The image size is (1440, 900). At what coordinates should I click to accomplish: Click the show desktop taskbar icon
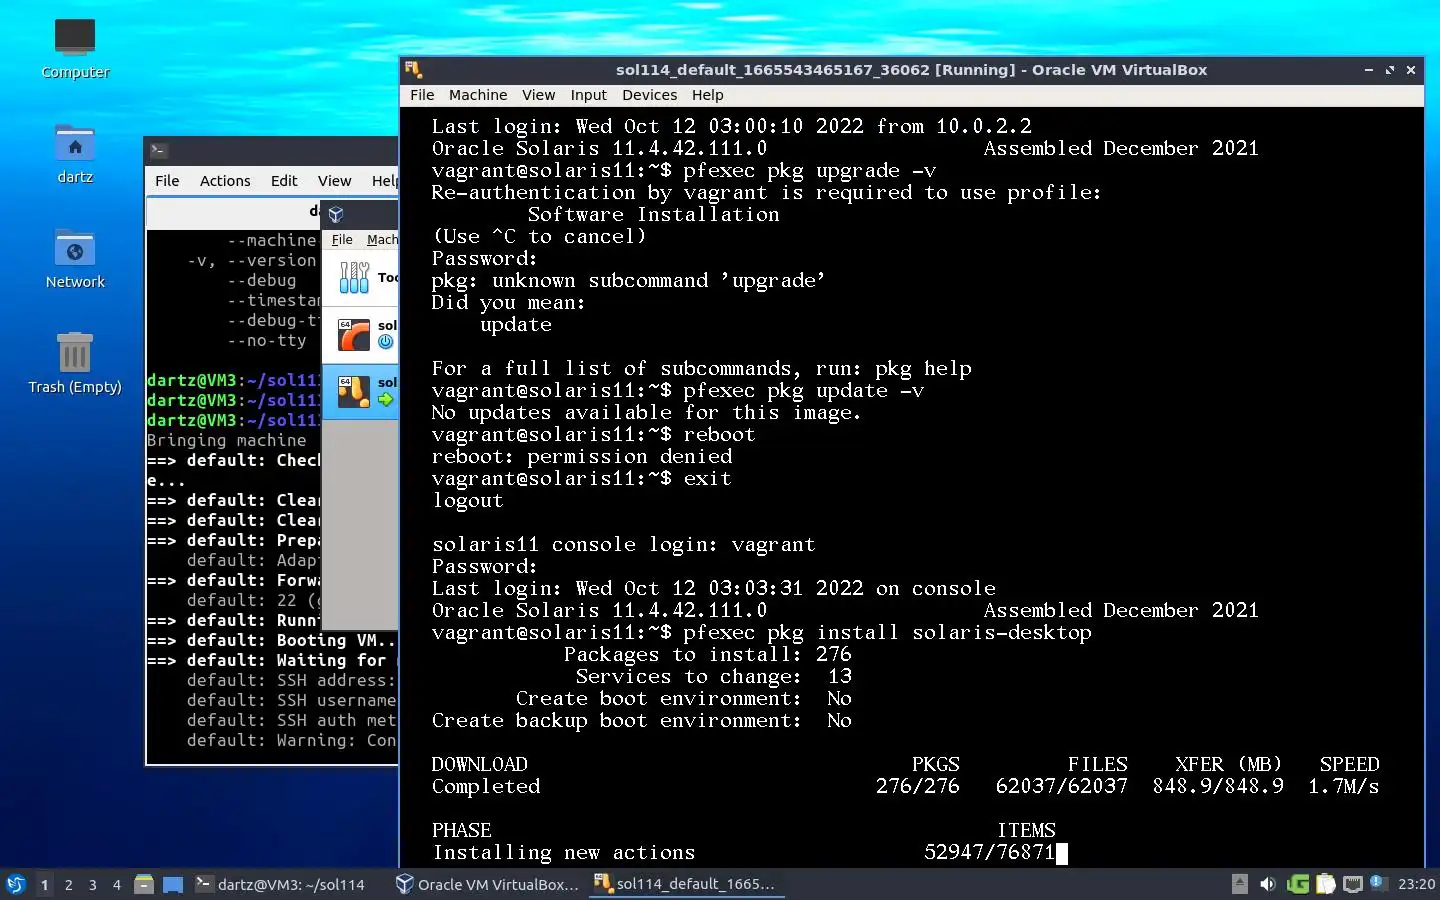pyautogui.click(x=173, y=884)
